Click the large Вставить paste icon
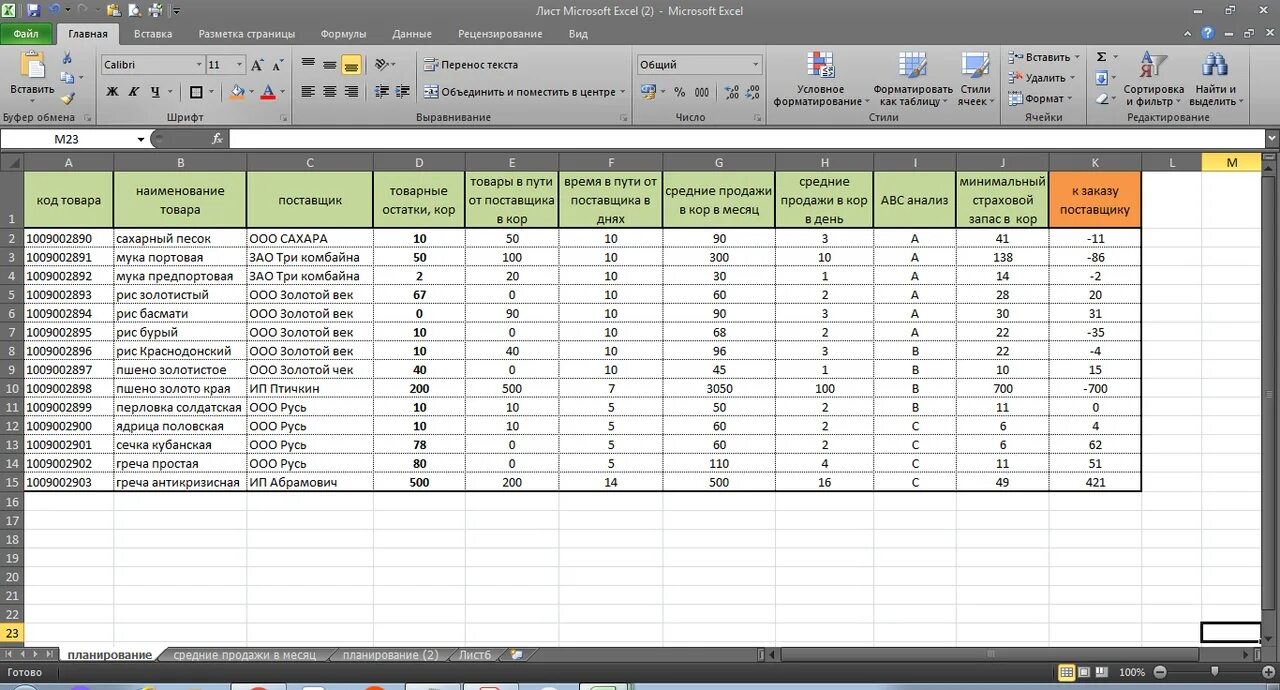The image size is (1280, 690). pos(32,65)
